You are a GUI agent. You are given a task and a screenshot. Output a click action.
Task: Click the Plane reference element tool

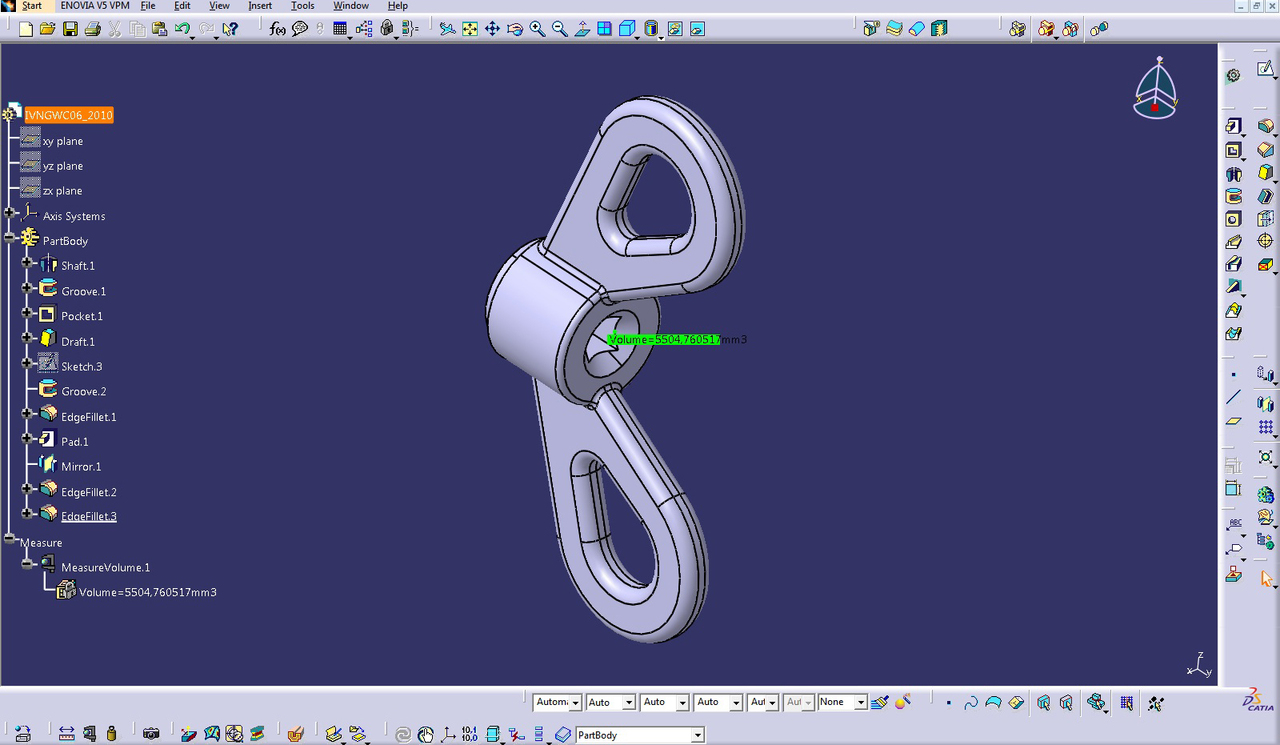click(x=1233, y=421)
